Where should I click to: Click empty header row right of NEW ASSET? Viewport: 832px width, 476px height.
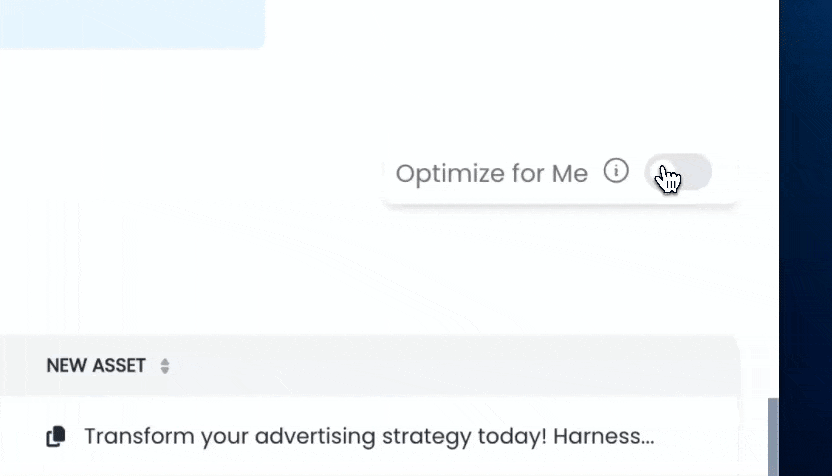pyautogui.click(x=450, y=366)
